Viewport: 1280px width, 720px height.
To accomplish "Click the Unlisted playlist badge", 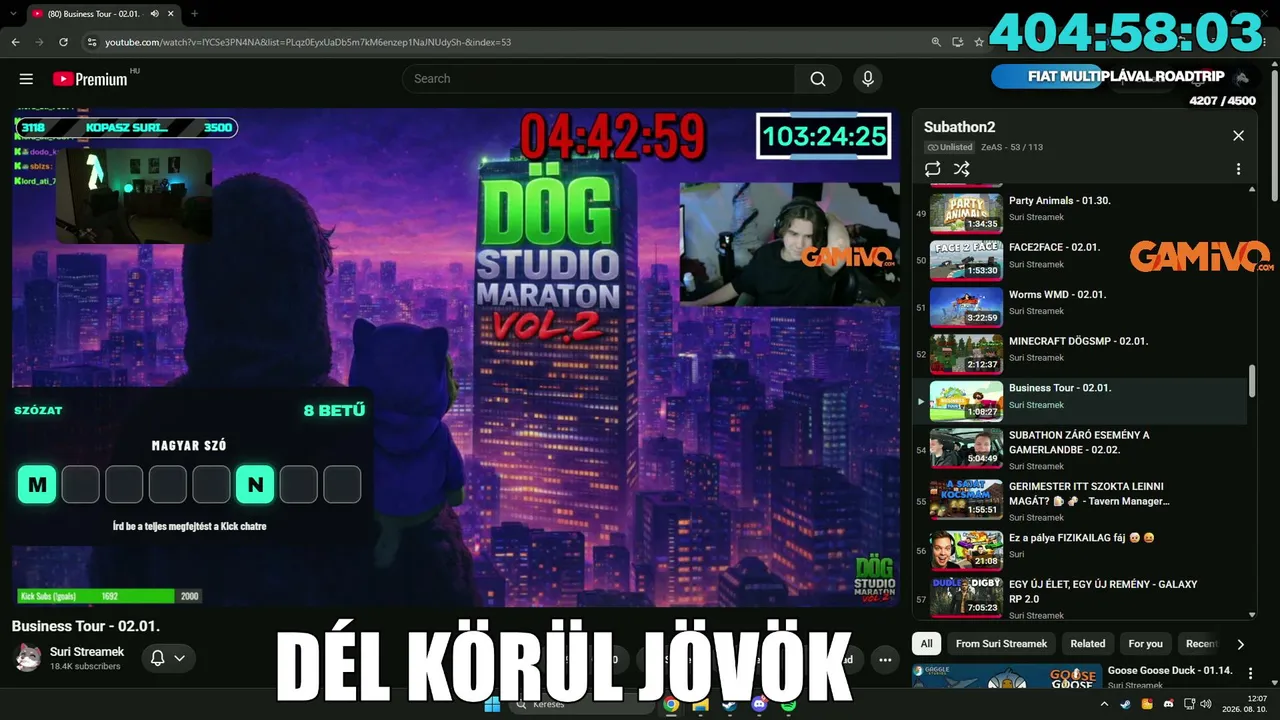I will tap(950, 147).
